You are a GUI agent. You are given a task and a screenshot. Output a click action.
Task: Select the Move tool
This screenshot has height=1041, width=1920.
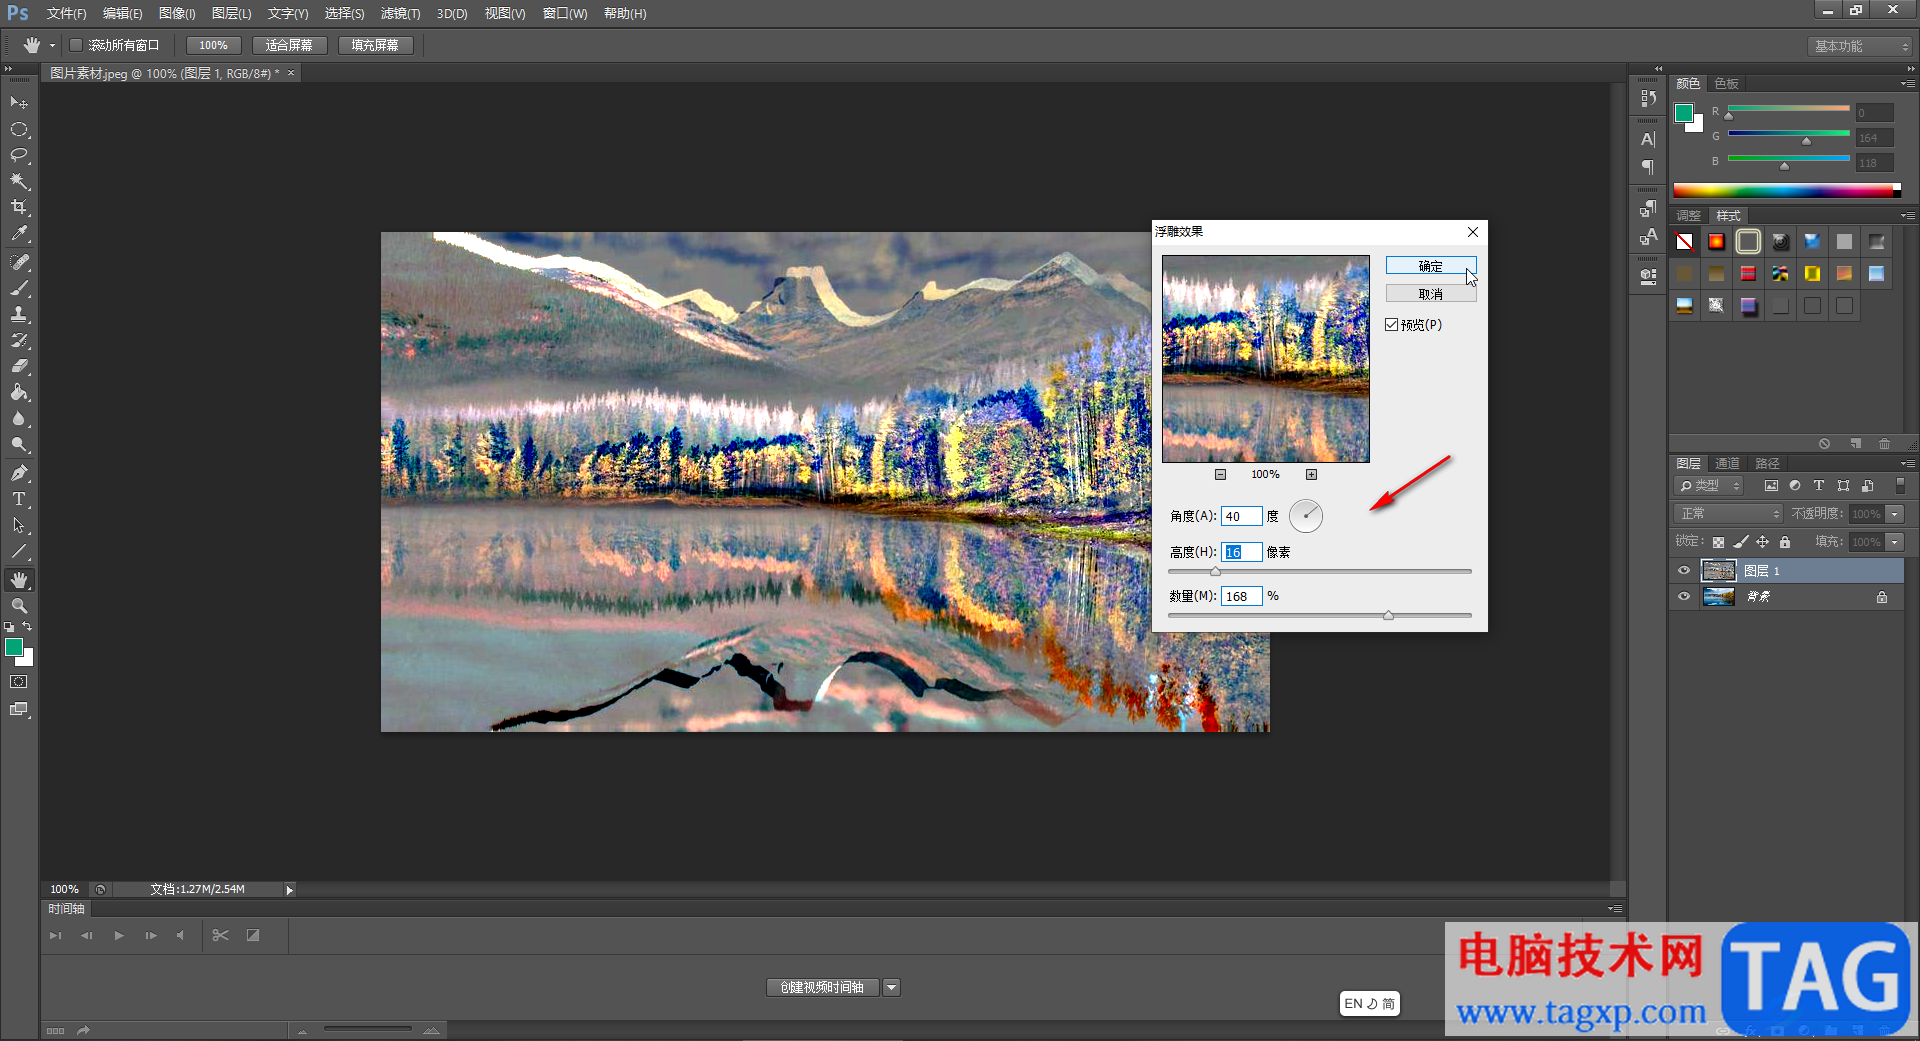click(x=19, y=103)
